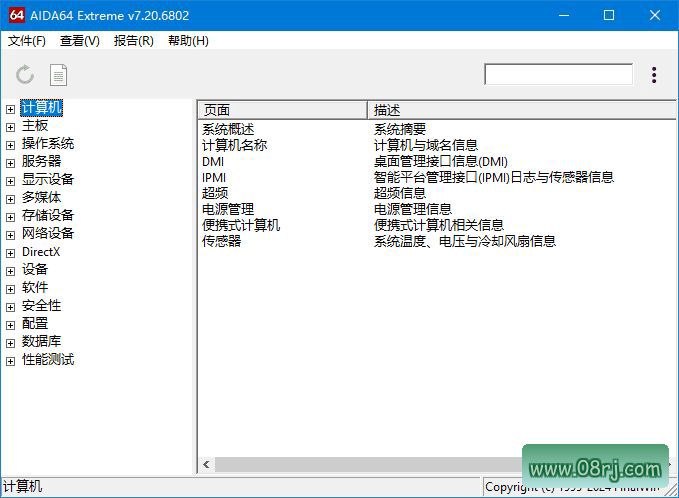This screenshot has width=679, height=498.
Task: Expand the 设备 tree node
Action: tap(10, 271)
